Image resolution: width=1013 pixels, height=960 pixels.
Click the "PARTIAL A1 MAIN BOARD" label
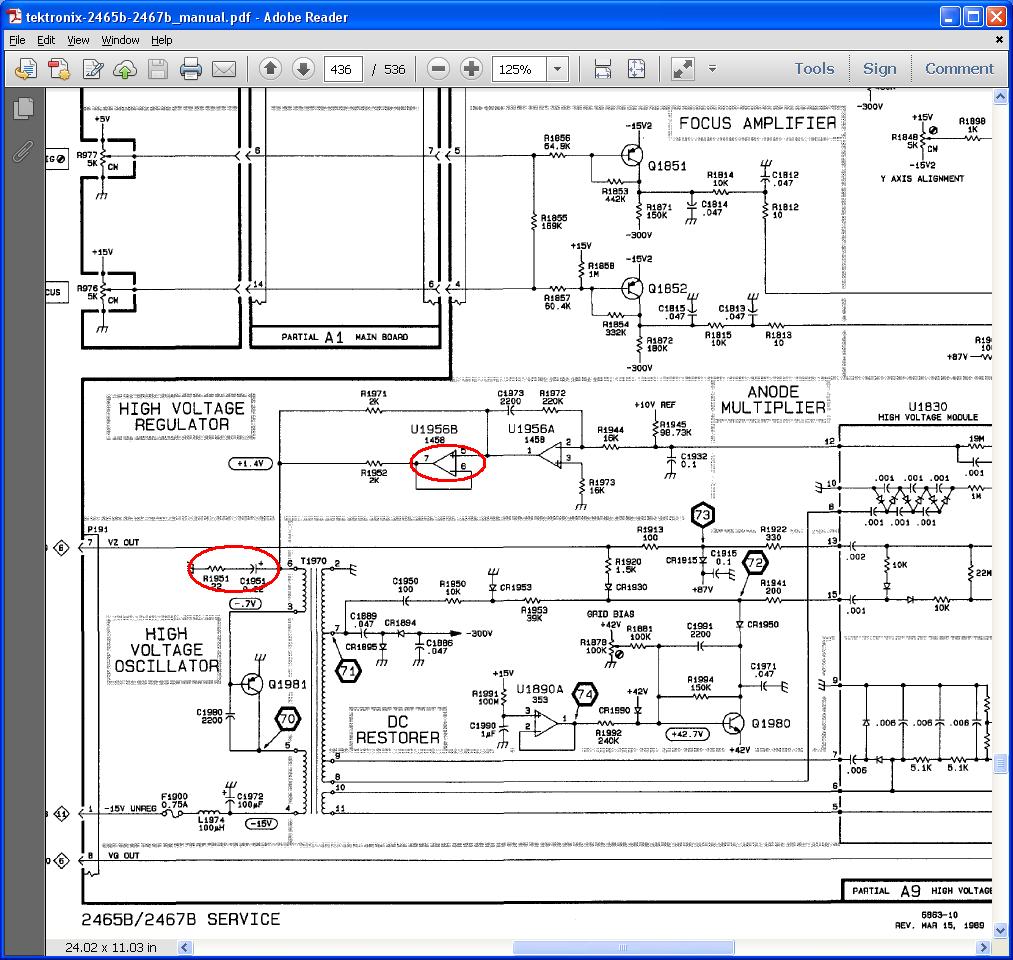click(x=344, y=337)
